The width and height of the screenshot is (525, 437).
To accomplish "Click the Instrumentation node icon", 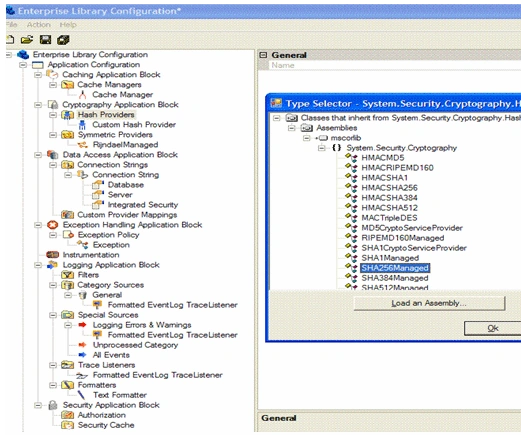I will click(x=53, y=255).
